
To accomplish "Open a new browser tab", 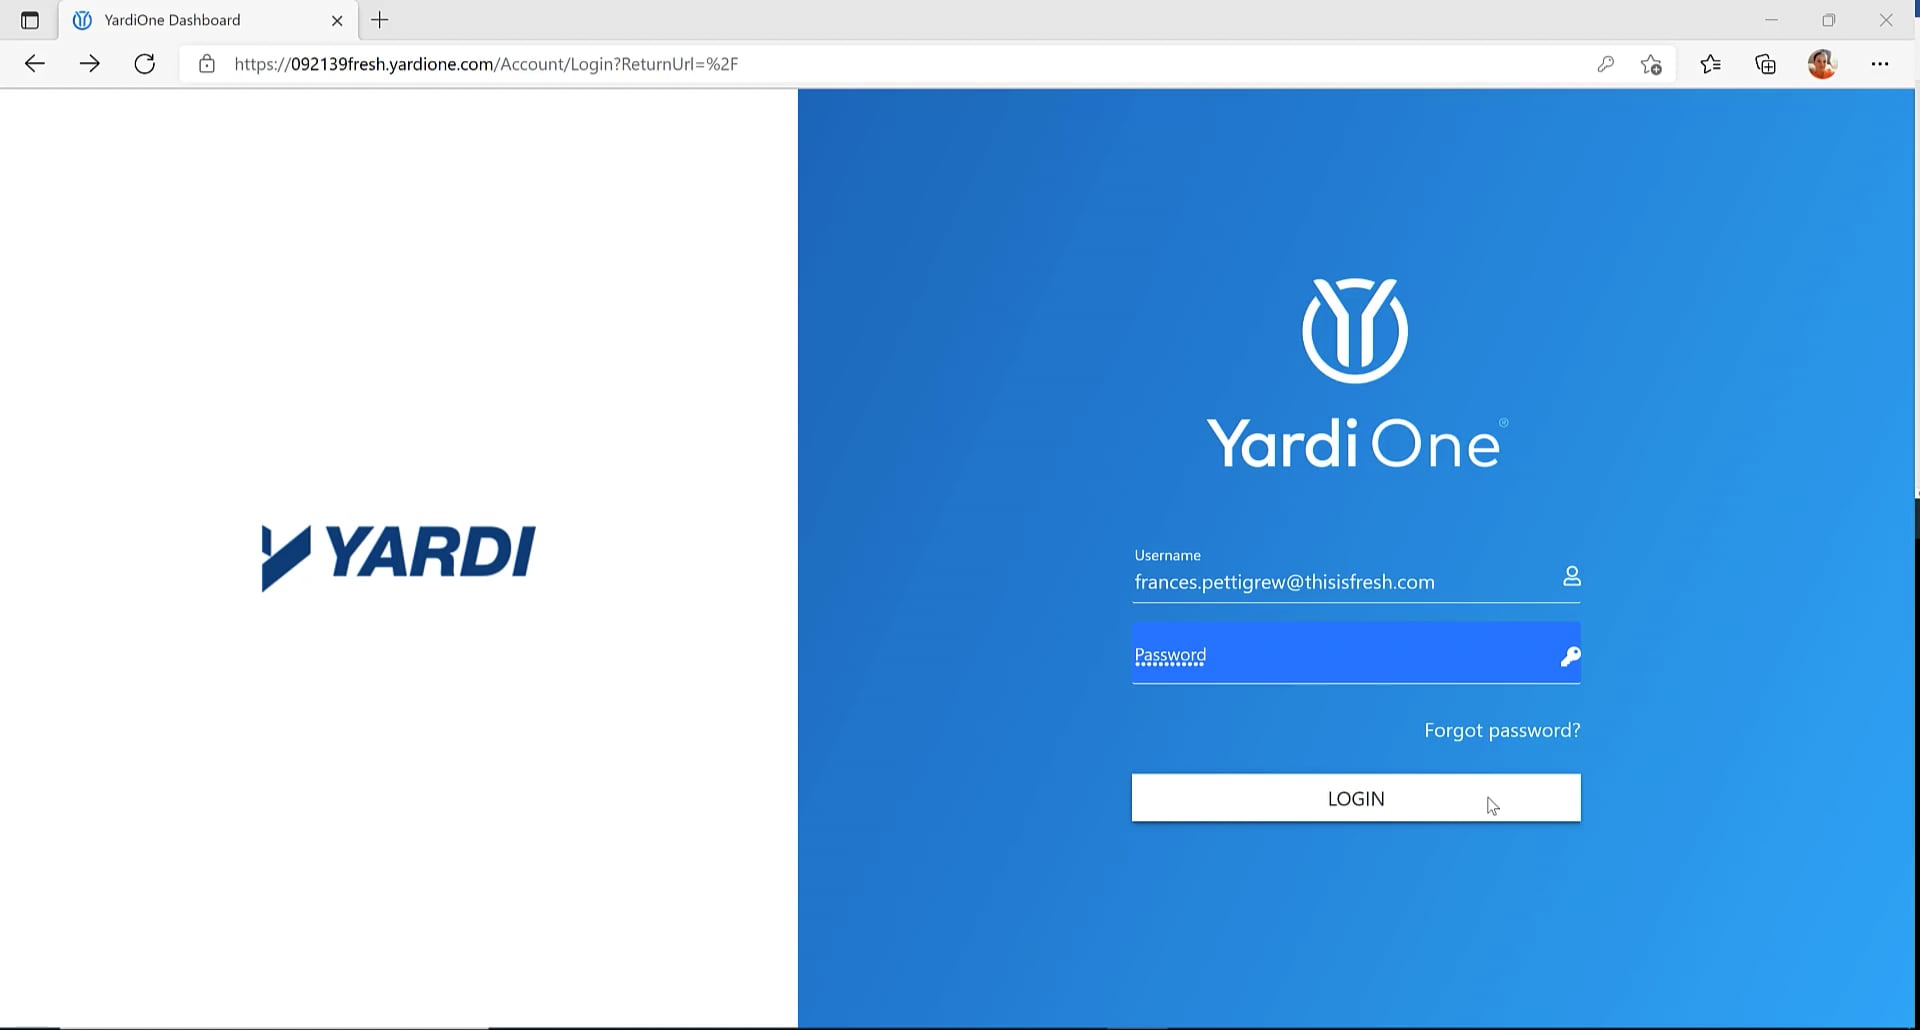I will [x=378, y=19].
